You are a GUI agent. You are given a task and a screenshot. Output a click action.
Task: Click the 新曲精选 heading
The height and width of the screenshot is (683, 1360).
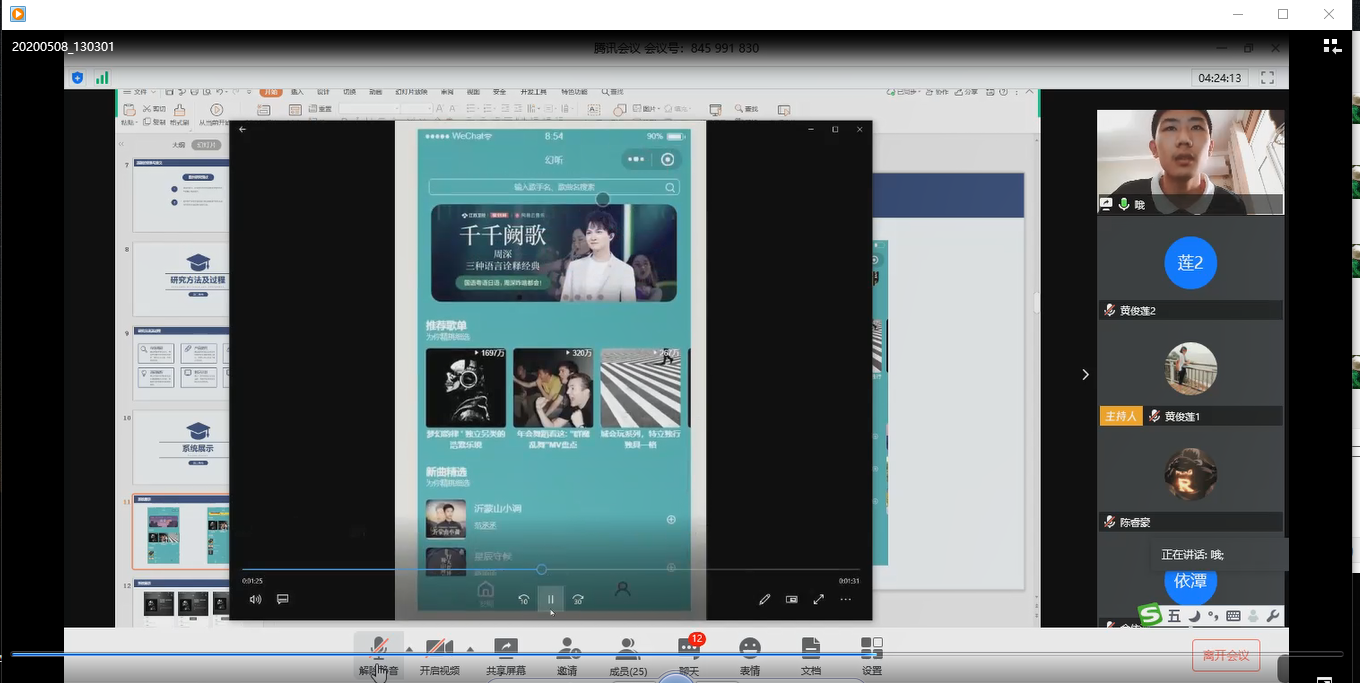(446, 471)
